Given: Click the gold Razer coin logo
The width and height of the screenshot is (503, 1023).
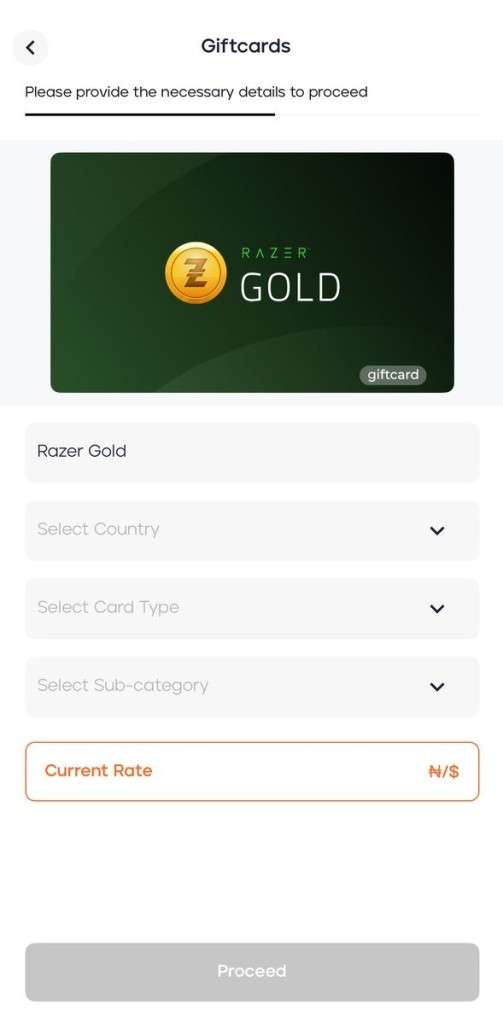Looking at the screenshot, I should (196, 273).
